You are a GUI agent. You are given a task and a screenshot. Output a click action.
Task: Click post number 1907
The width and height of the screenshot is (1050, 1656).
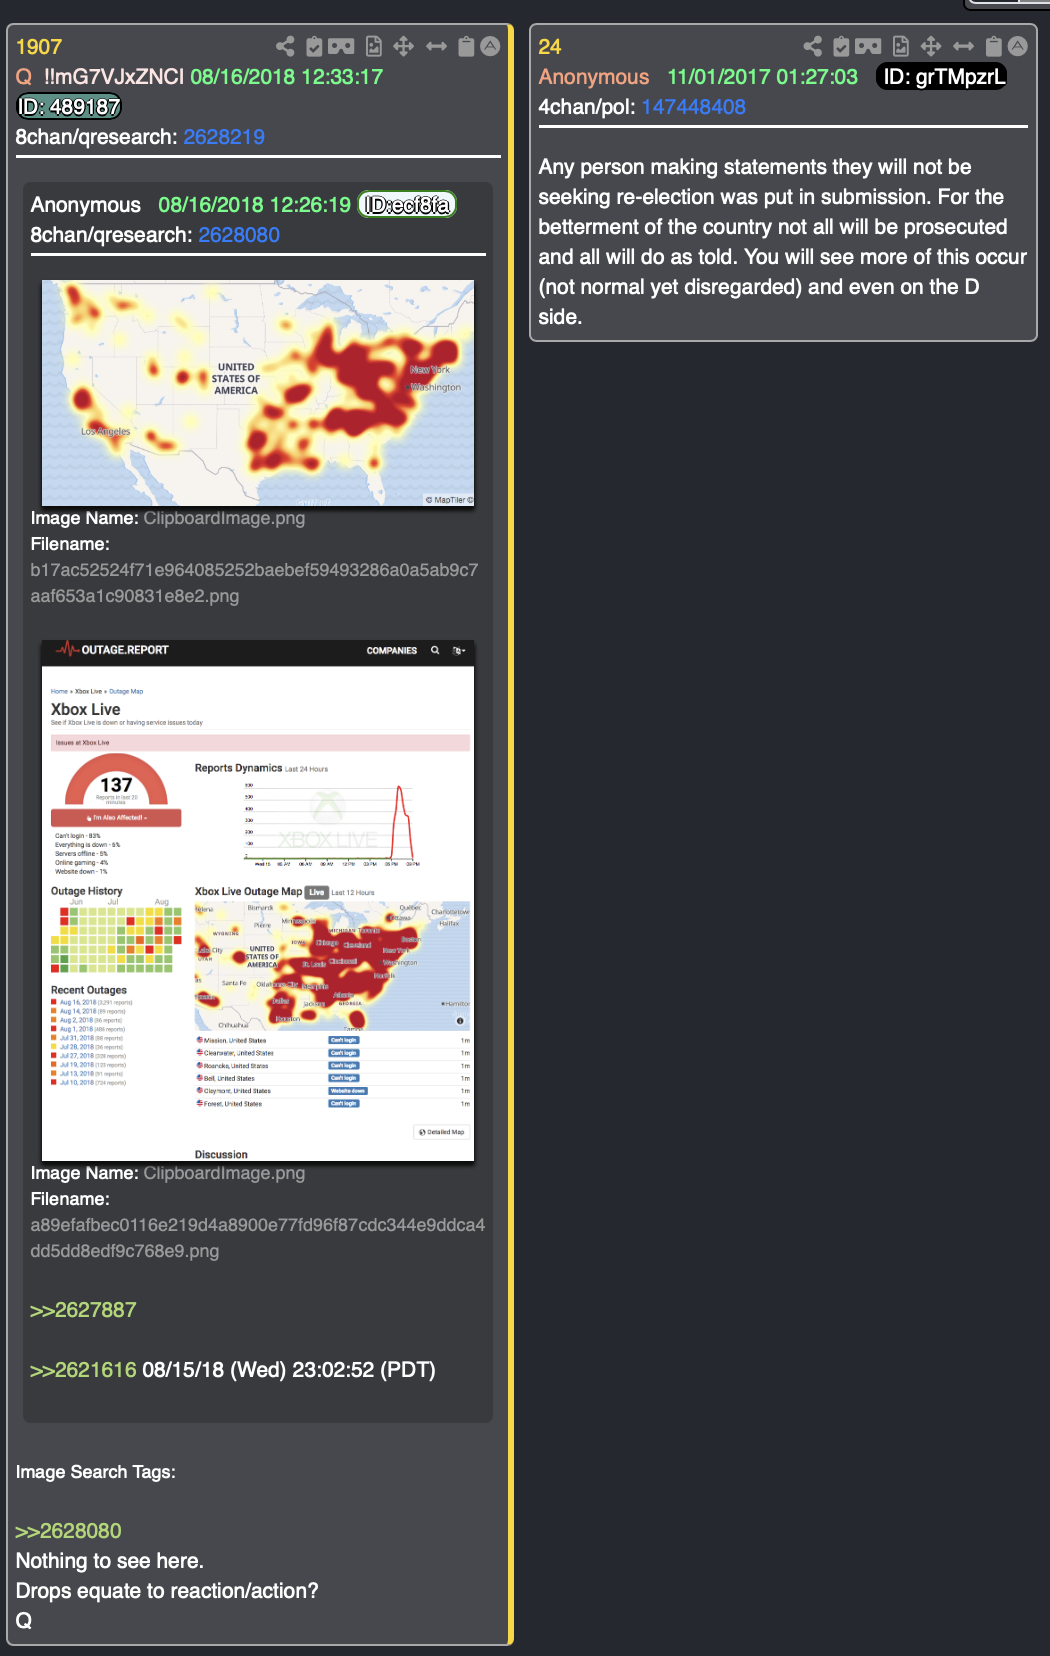pos(39,47)
